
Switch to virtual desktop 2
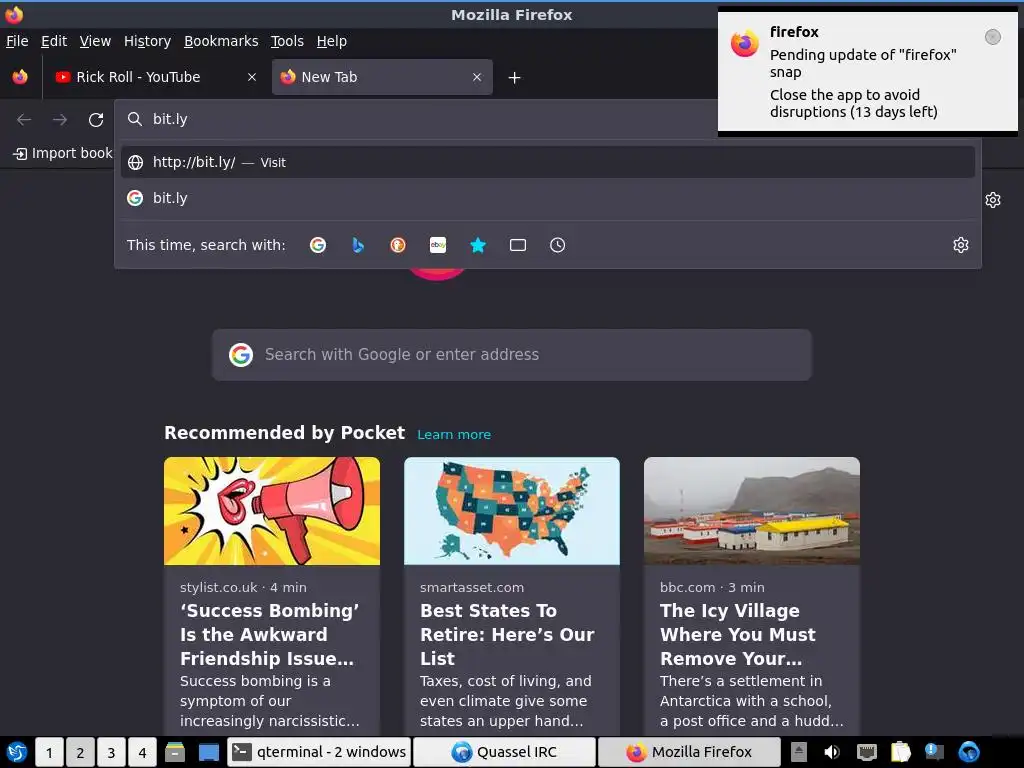coord(80,752)
